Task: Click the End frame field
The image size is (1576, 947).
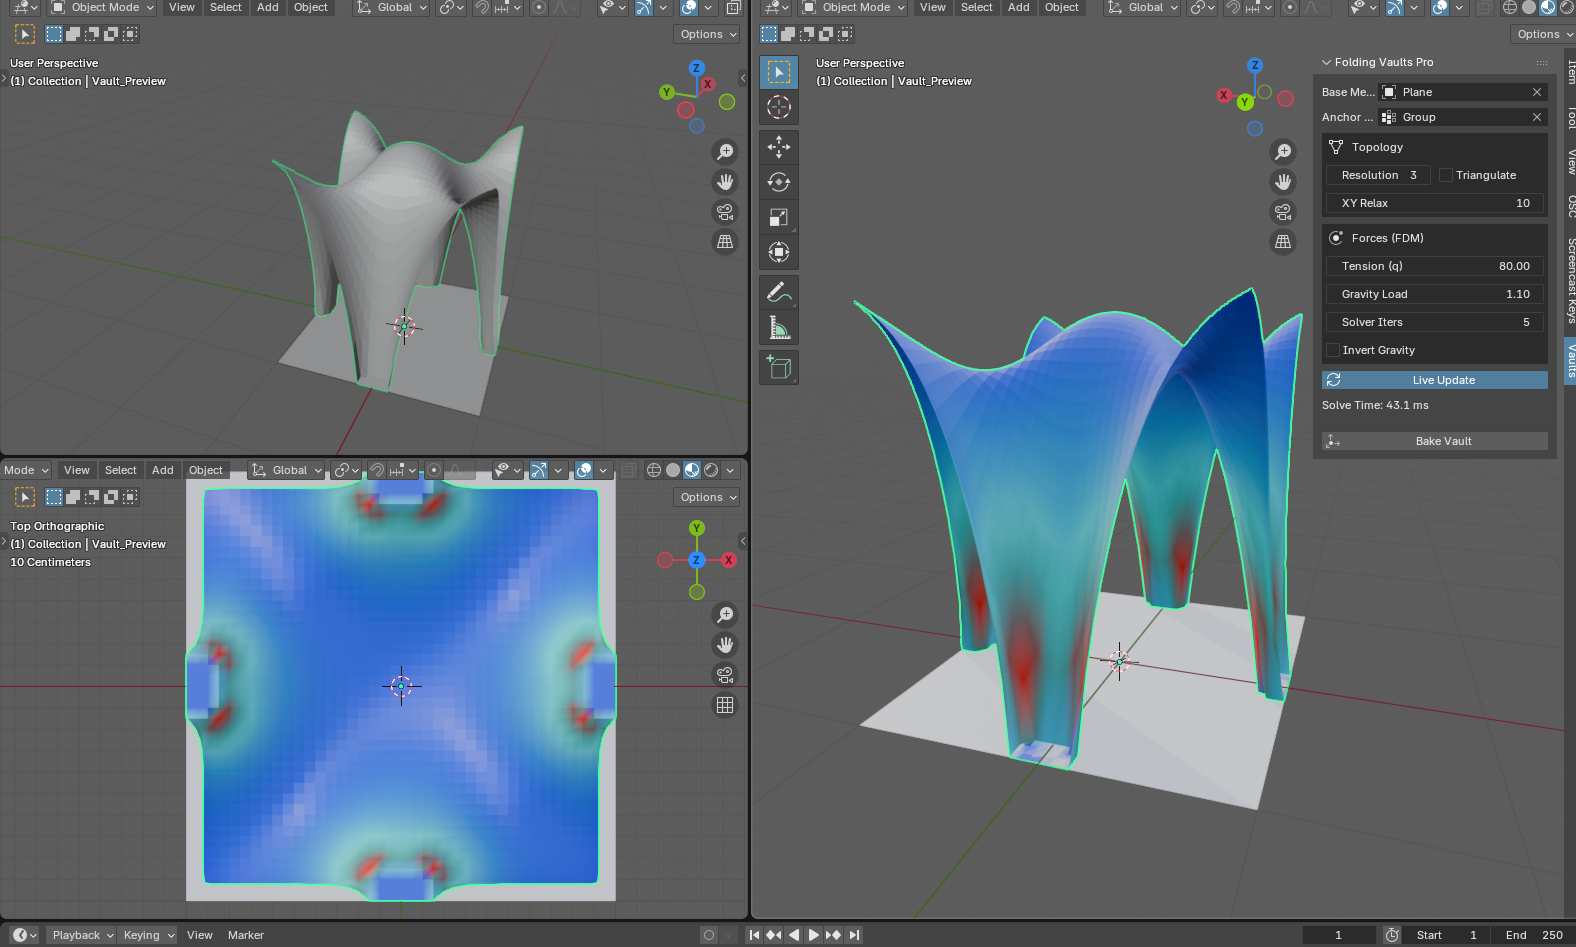Action: [x=1533, y=935]
